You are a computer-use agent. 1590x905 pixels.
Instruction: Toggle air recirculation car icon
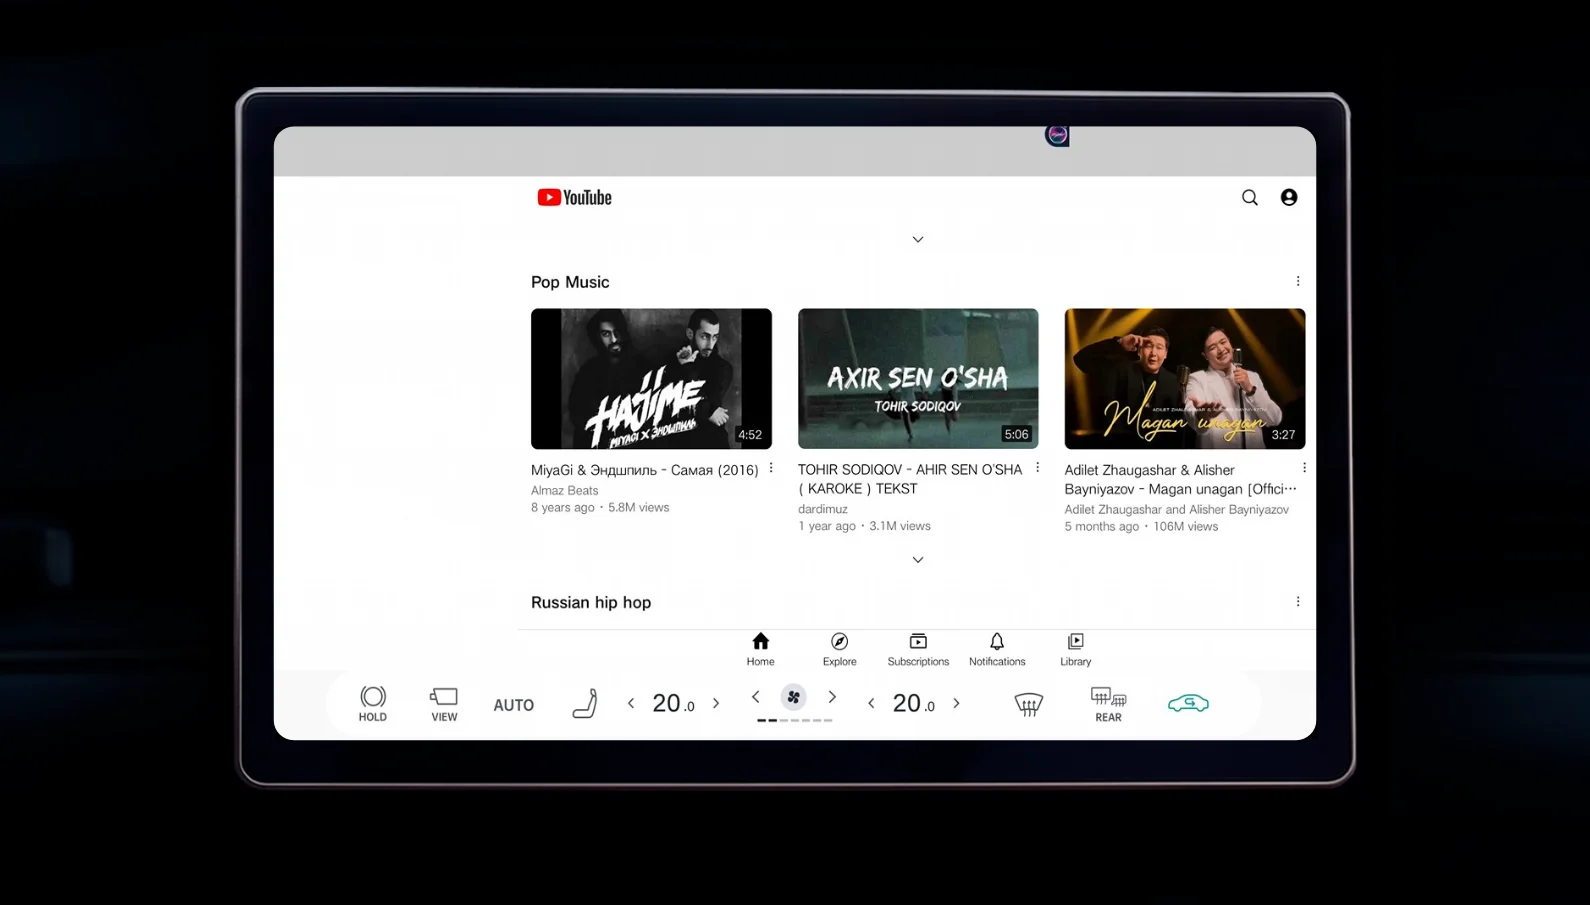1188,704
